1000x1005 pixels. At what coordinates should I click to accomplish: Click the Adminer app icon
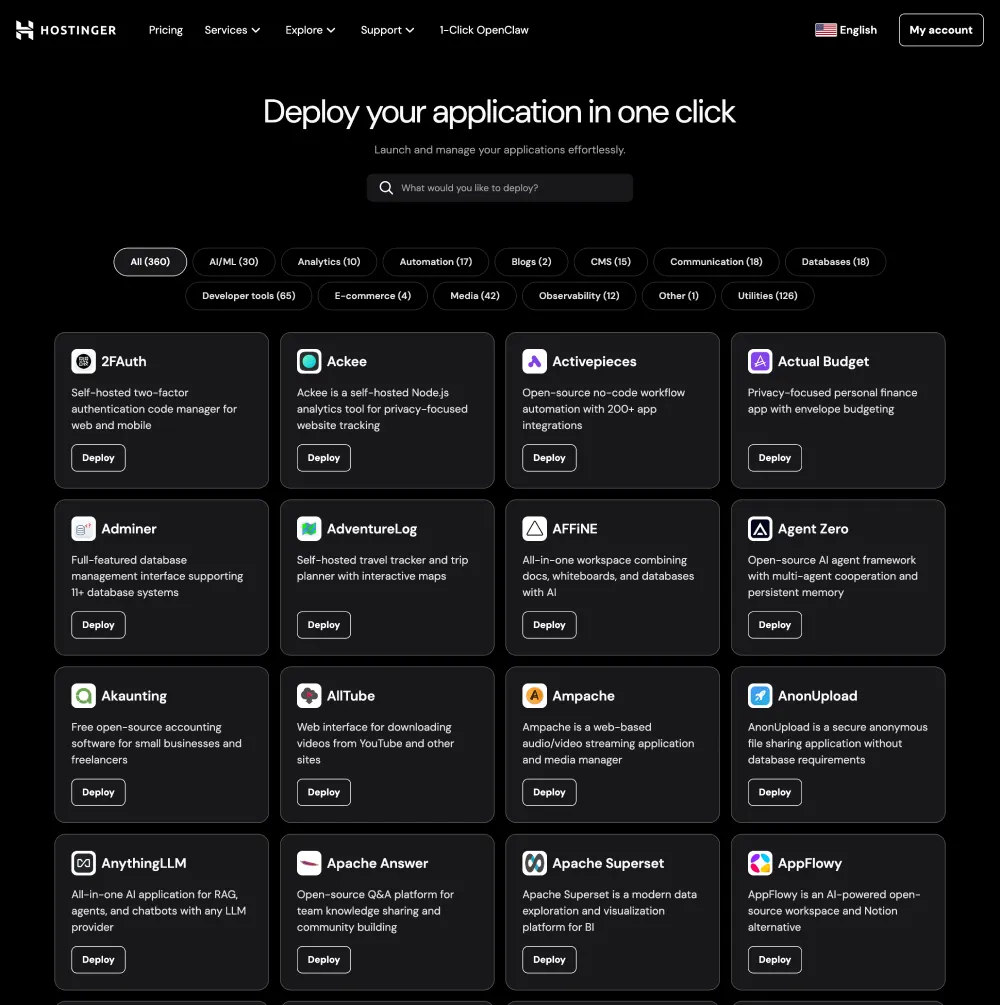(83, 529)
